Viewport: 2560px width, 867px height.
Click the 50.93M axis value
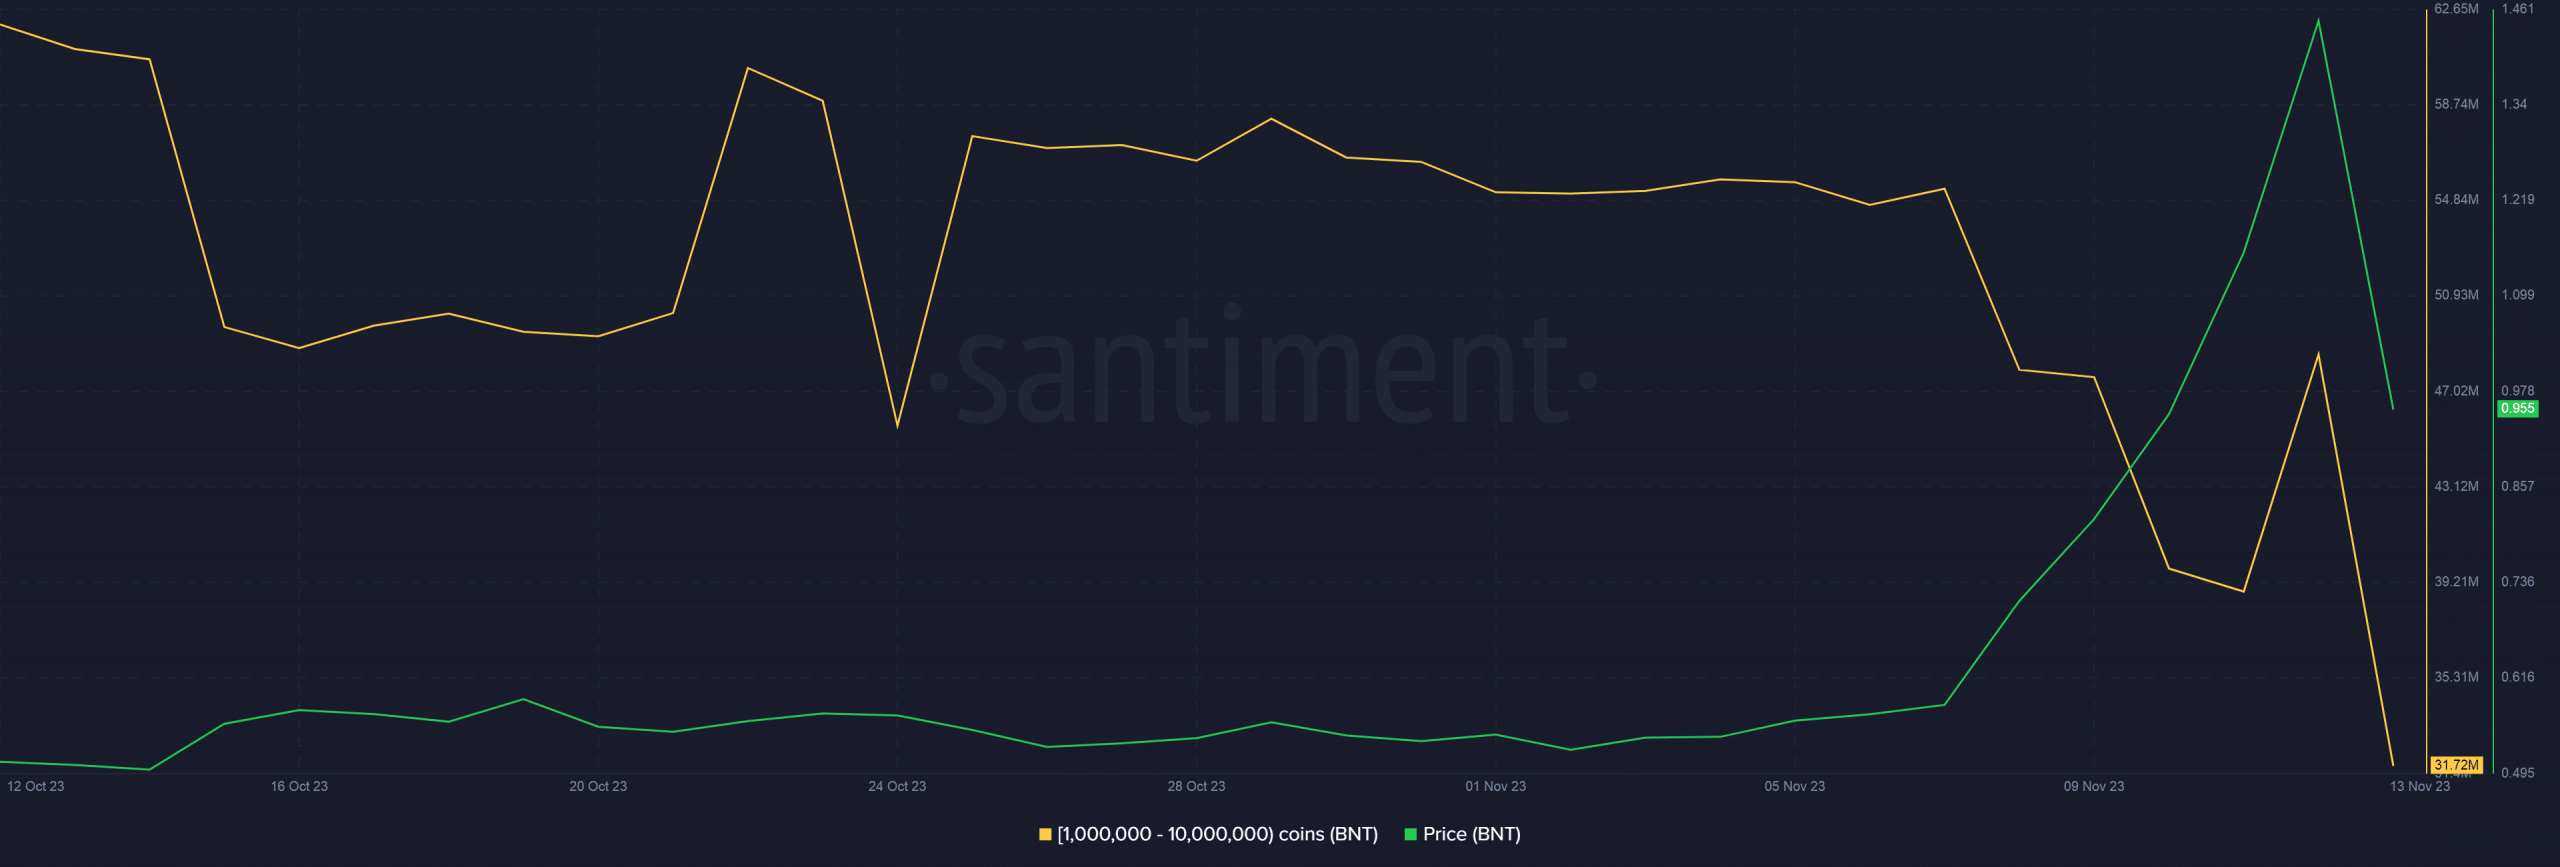tap(2456, 295)
